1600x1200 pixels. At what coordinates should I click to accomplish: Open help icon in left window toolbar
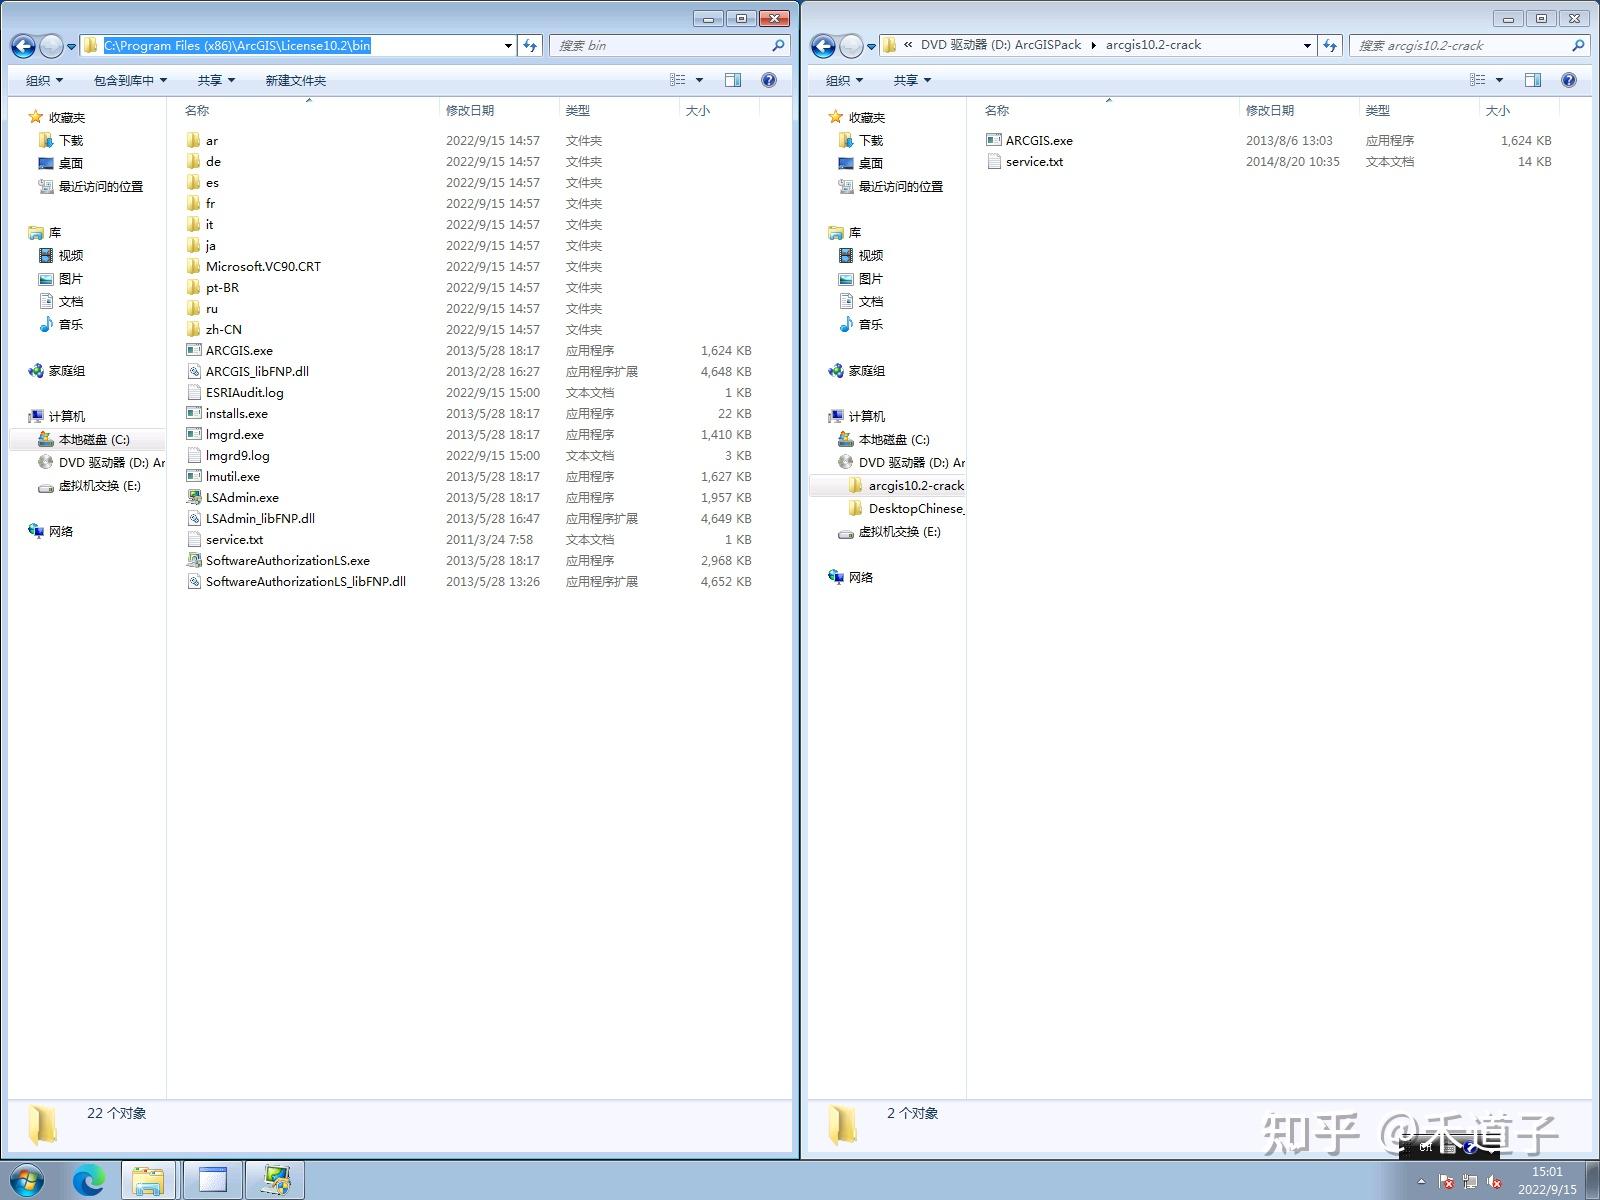[x=769, y=80]
